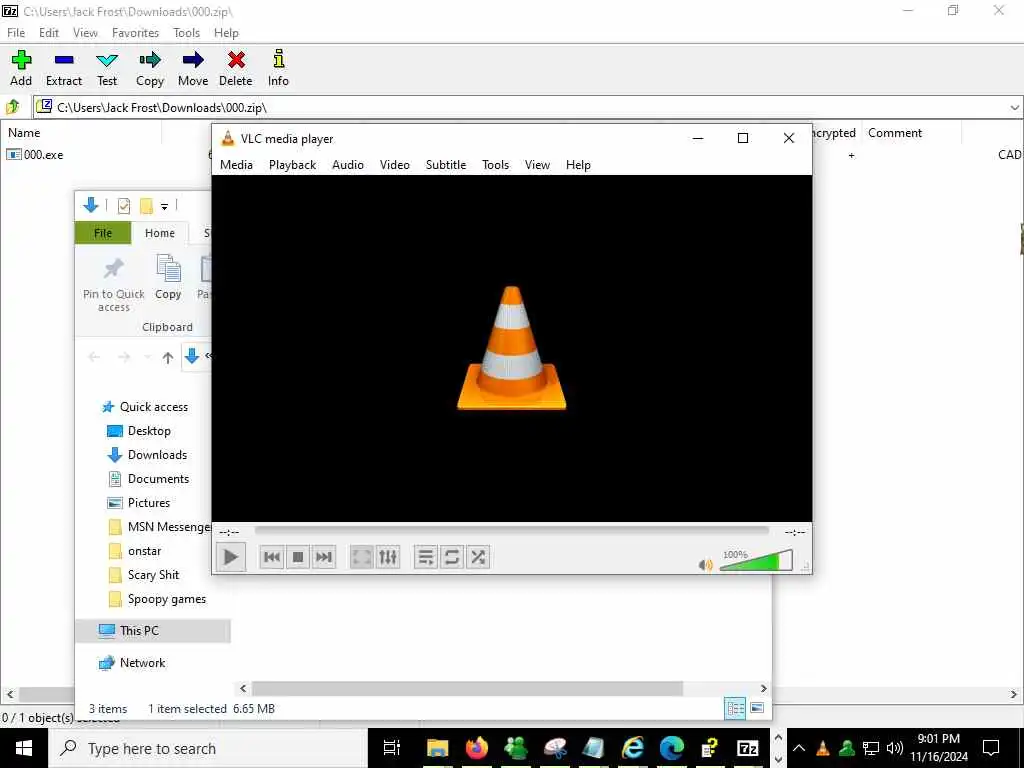Click VLC next media button

pyautogui.click(x=323, y=557)
